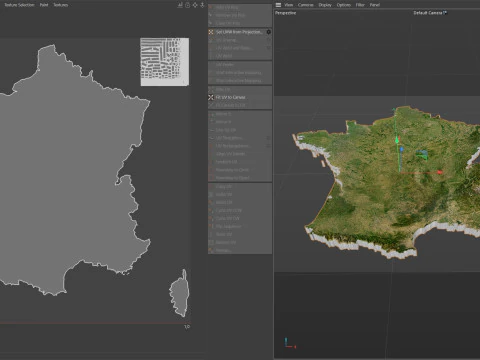Select the Corsica UV island
480x360 pixels.
(x=180, y=293)
